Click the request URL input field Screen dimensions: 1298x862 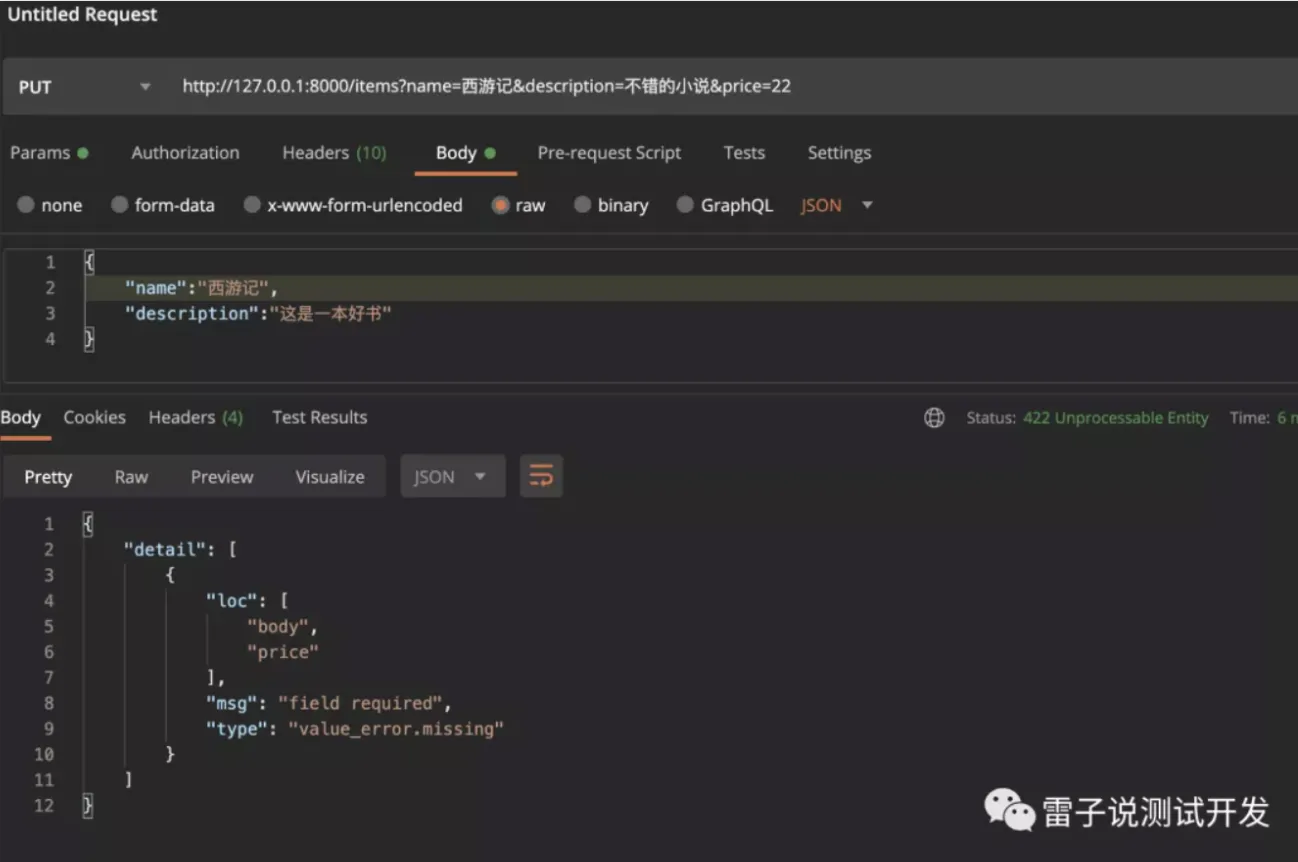(735, 87)
